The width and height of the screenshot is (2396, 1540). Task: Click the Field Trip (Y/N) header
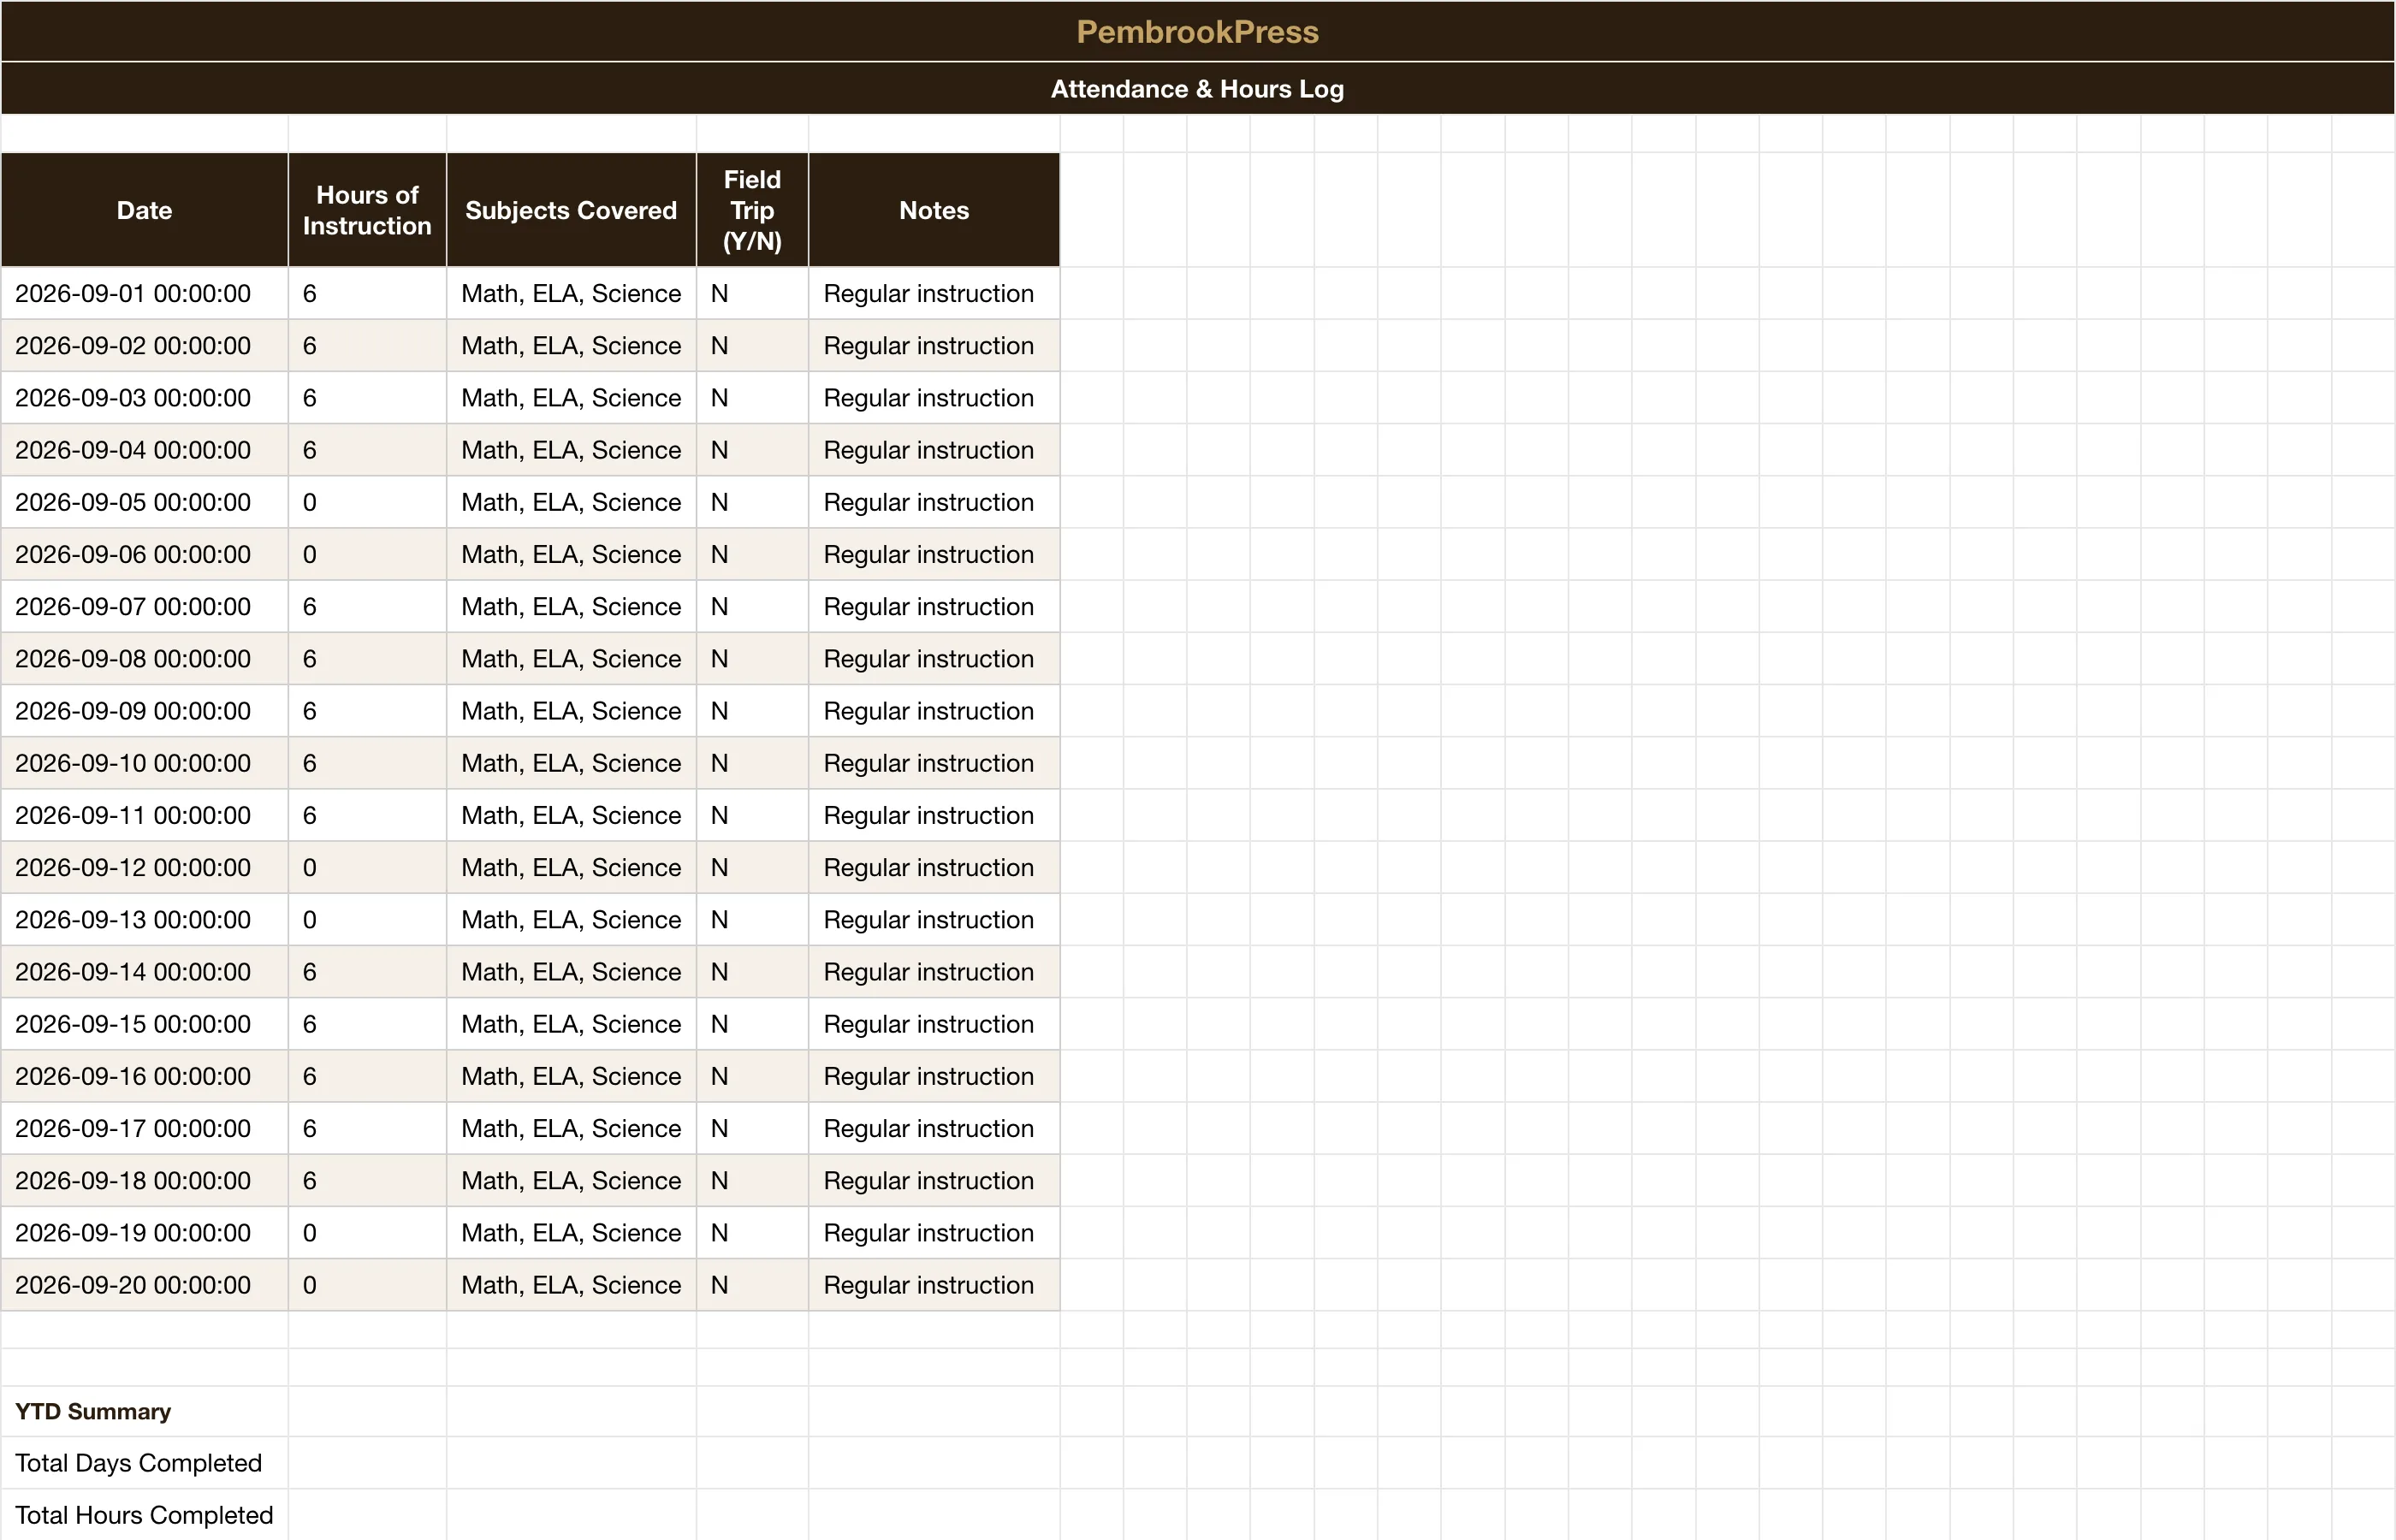pyautogui.click(x=752, y=210)
